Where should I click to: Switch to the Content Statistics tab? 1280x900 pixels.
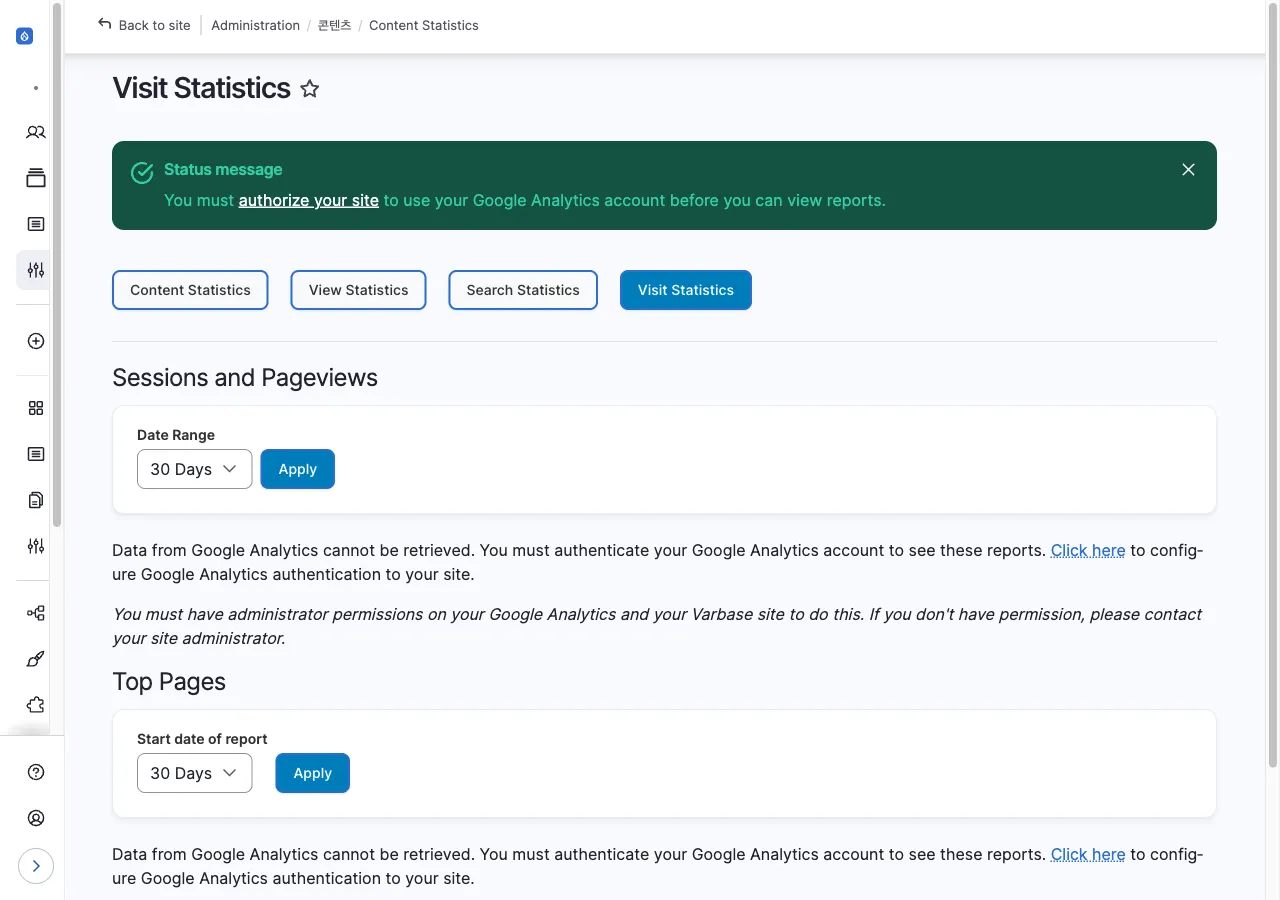click(190, 290)
